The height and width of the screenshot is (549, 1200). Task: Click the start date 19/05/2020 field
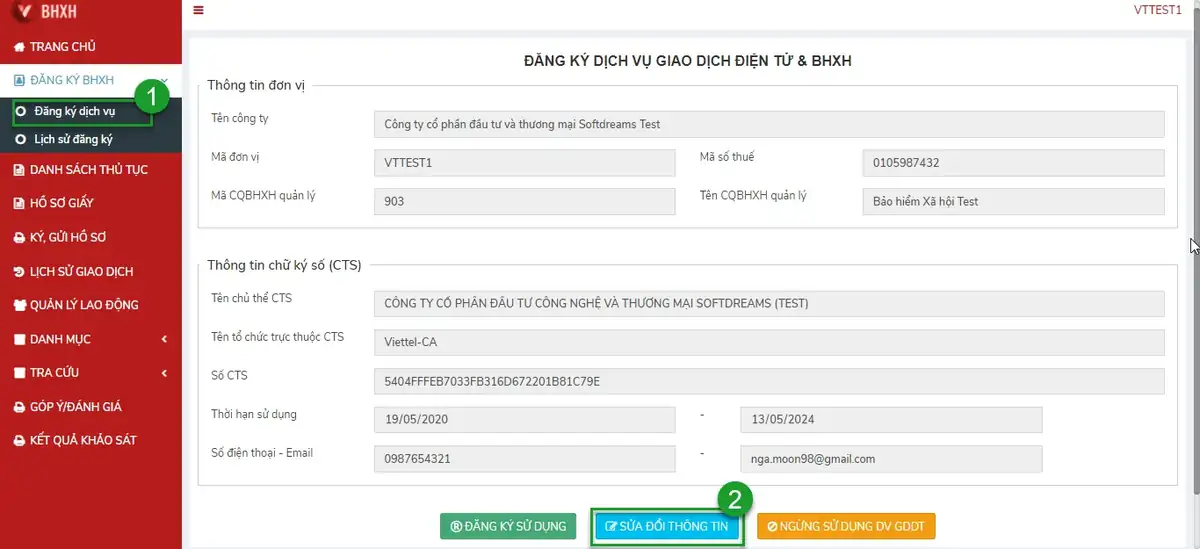tap(525, 420)
